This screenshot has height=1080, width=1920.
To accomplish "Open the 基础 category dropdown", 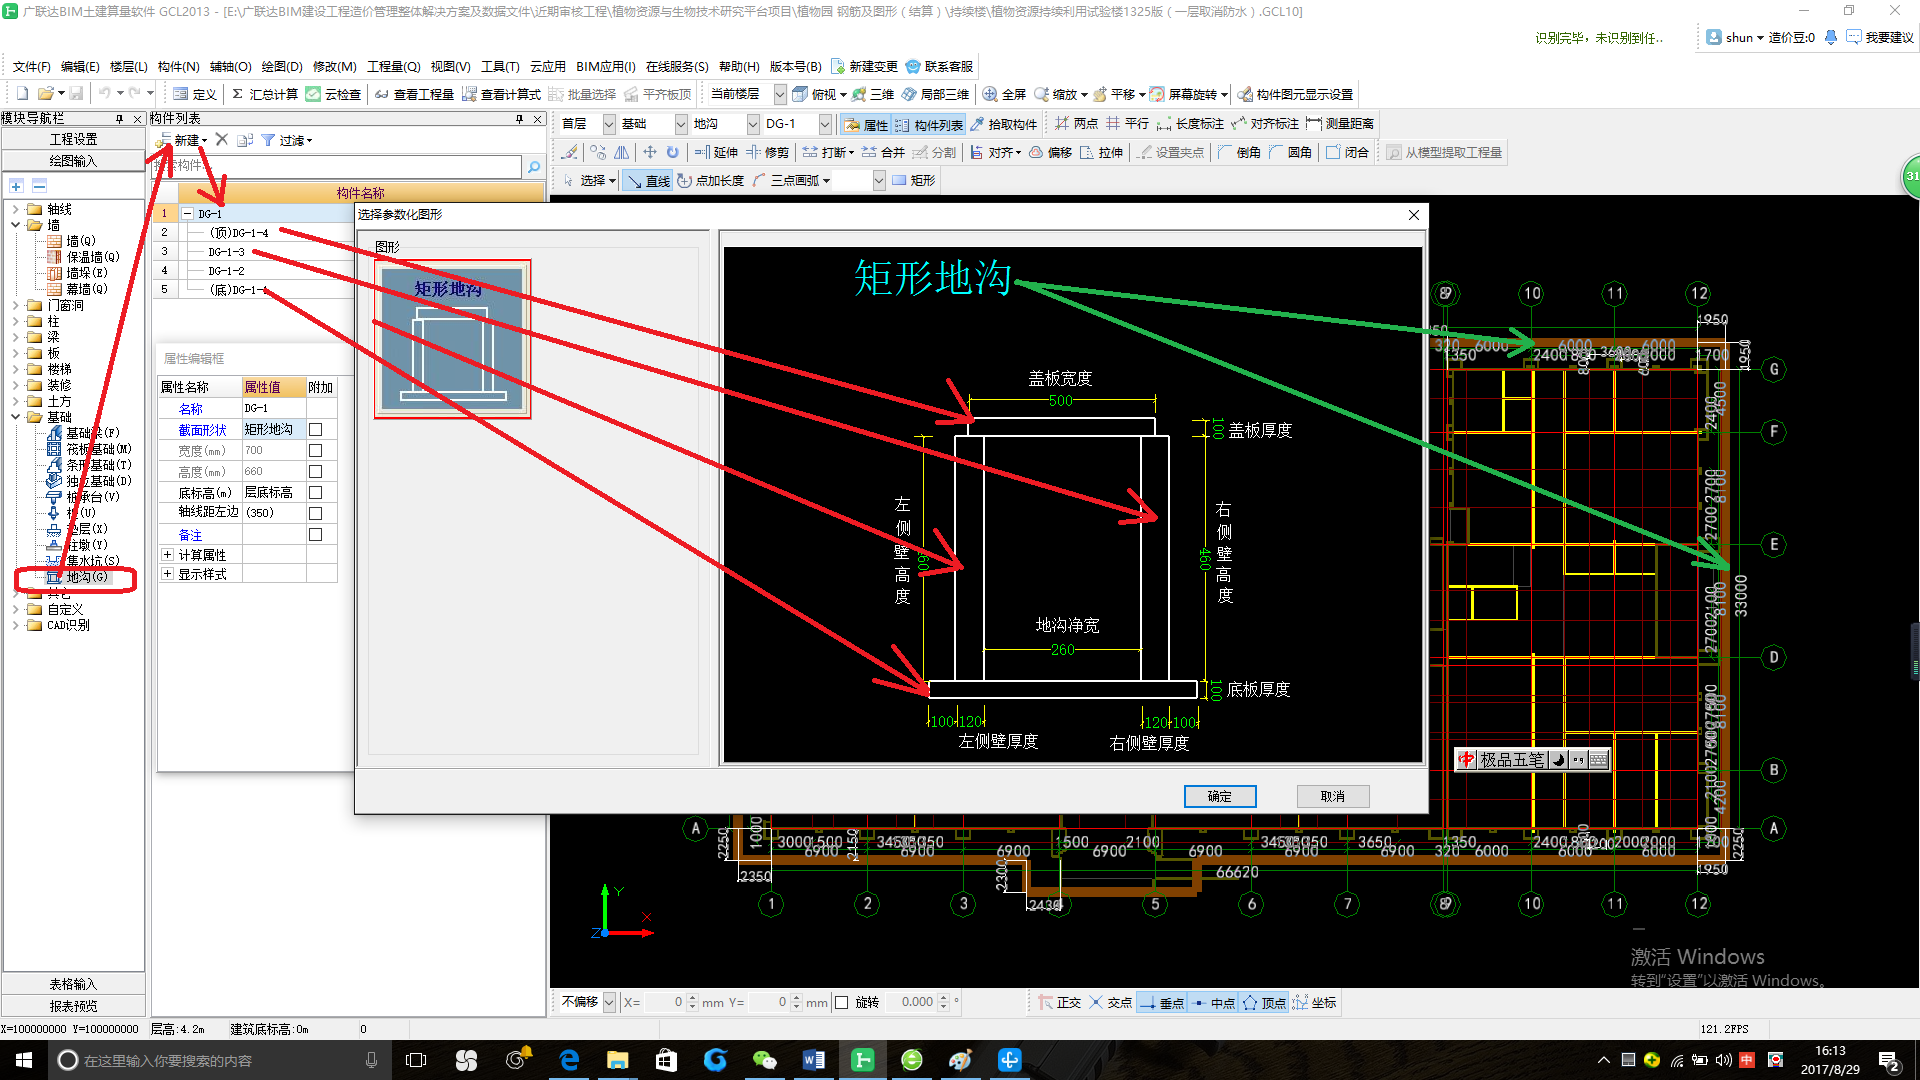I will [x=681, y=124].
